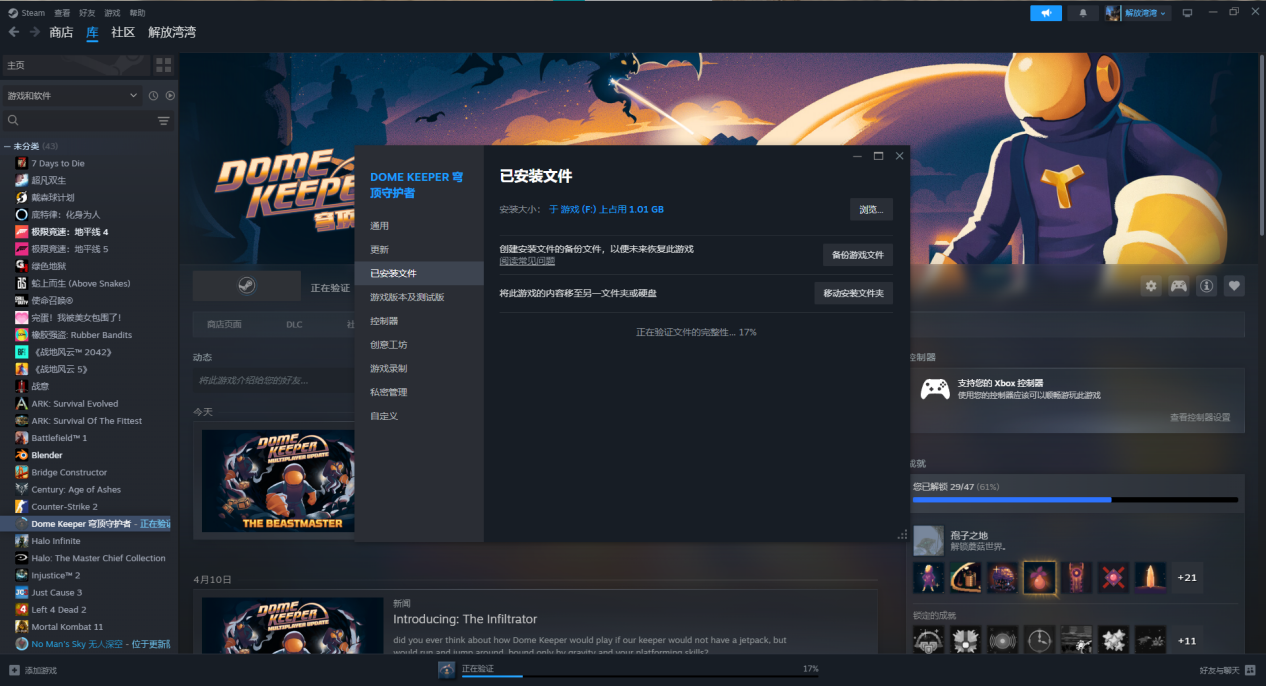Go forward with the right arrow

click(35, 32)
